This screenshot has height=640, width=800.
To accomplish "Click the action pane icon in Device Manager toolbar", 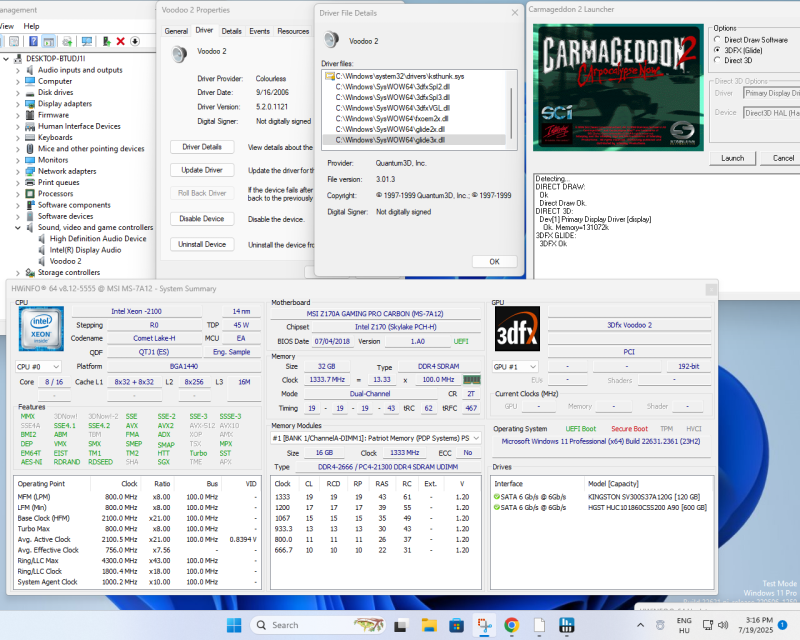I will [48, 41].
